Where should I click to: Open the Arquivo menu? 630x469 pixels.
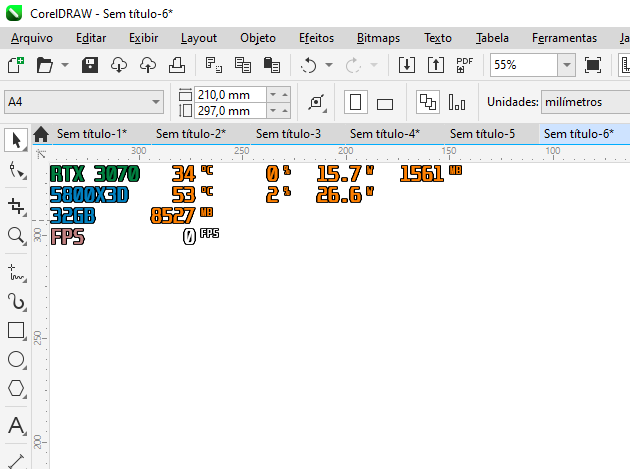coord(32,38)
